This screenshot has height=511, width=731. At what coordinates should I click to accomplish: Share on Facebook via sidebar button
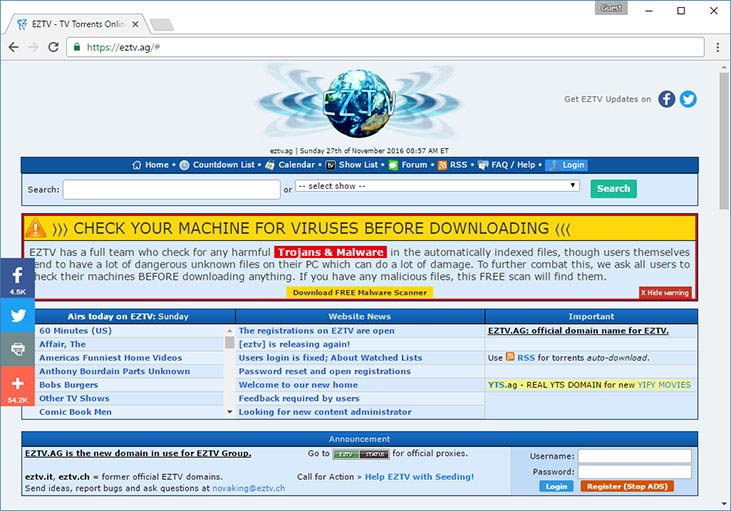pos(17,278)
